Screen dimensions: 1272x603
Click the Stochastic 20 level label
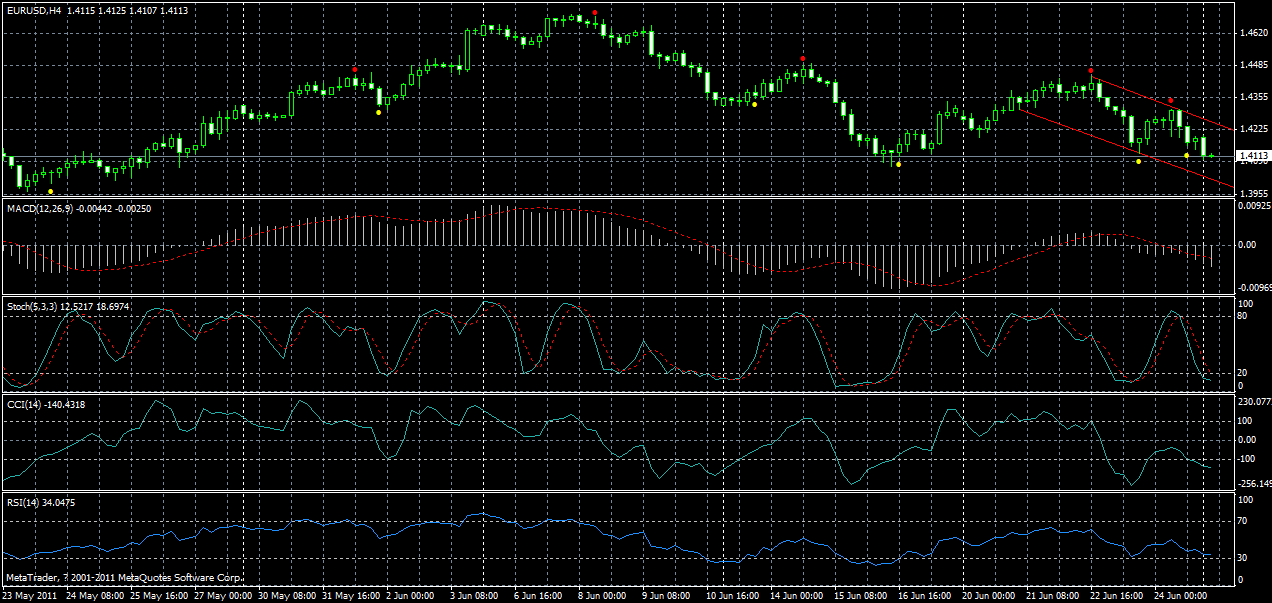coord(1243,371)
